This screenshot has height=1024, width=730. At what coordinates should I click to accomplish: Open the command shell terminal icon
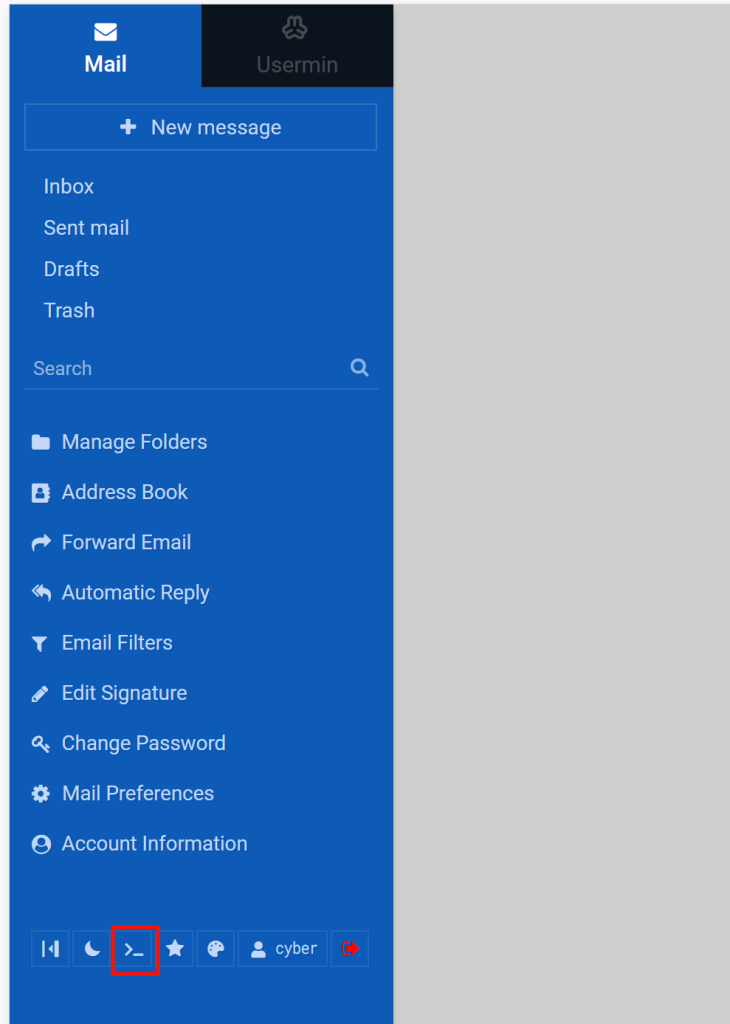point(134,949)
